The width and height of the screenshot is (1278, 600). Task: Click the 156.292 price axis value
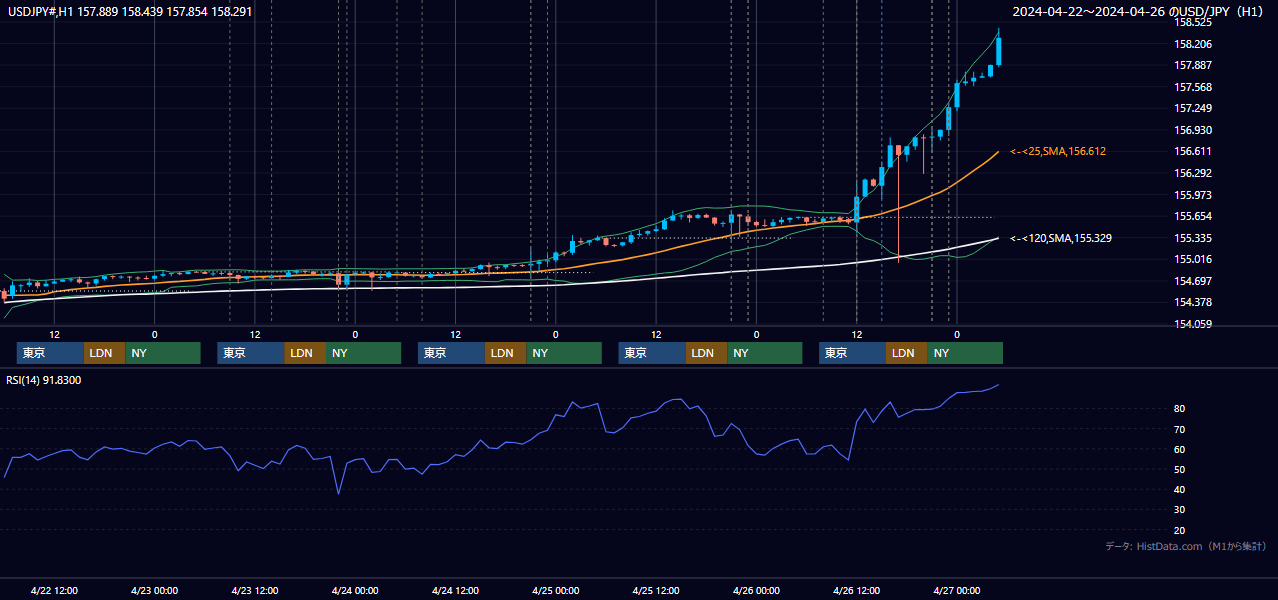1193,173
